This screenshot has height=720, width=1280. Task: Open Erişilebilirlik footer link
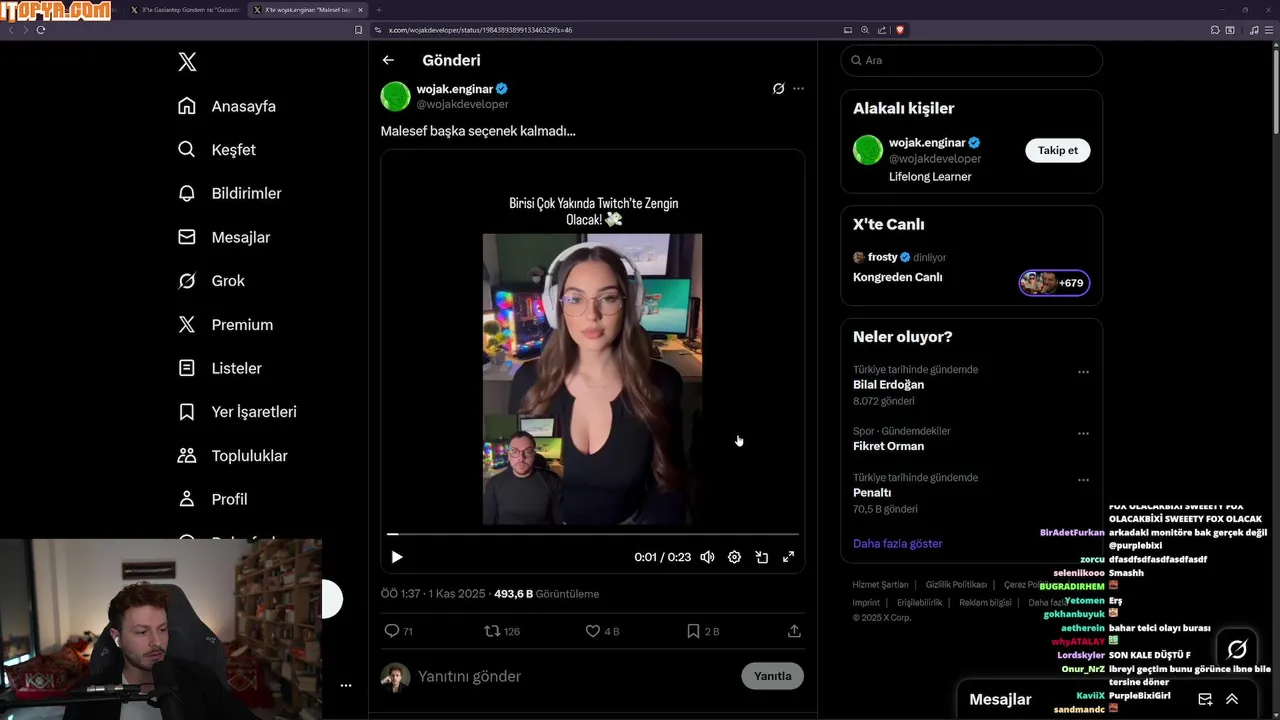(919, 603)
